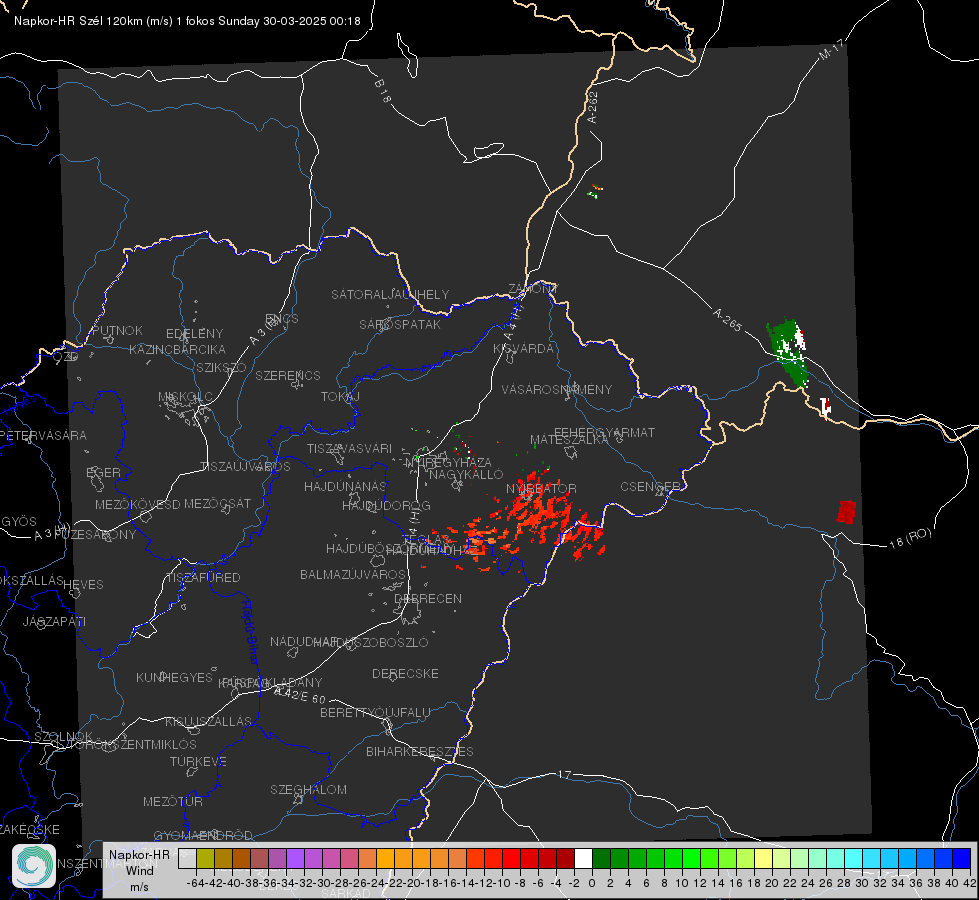
Task: Click the KAZINCBARCIKA label
Action: pyautogui.click(x=177, y=349)
